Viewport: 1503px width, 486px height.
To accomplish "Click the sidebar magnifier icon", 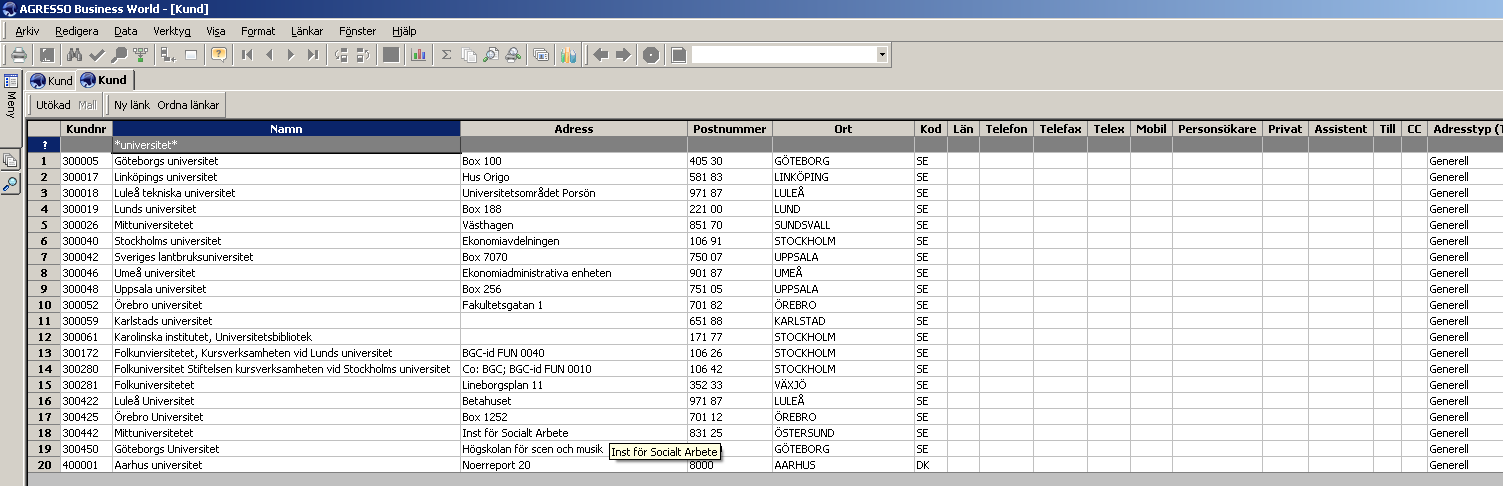I will click(11, 183).
